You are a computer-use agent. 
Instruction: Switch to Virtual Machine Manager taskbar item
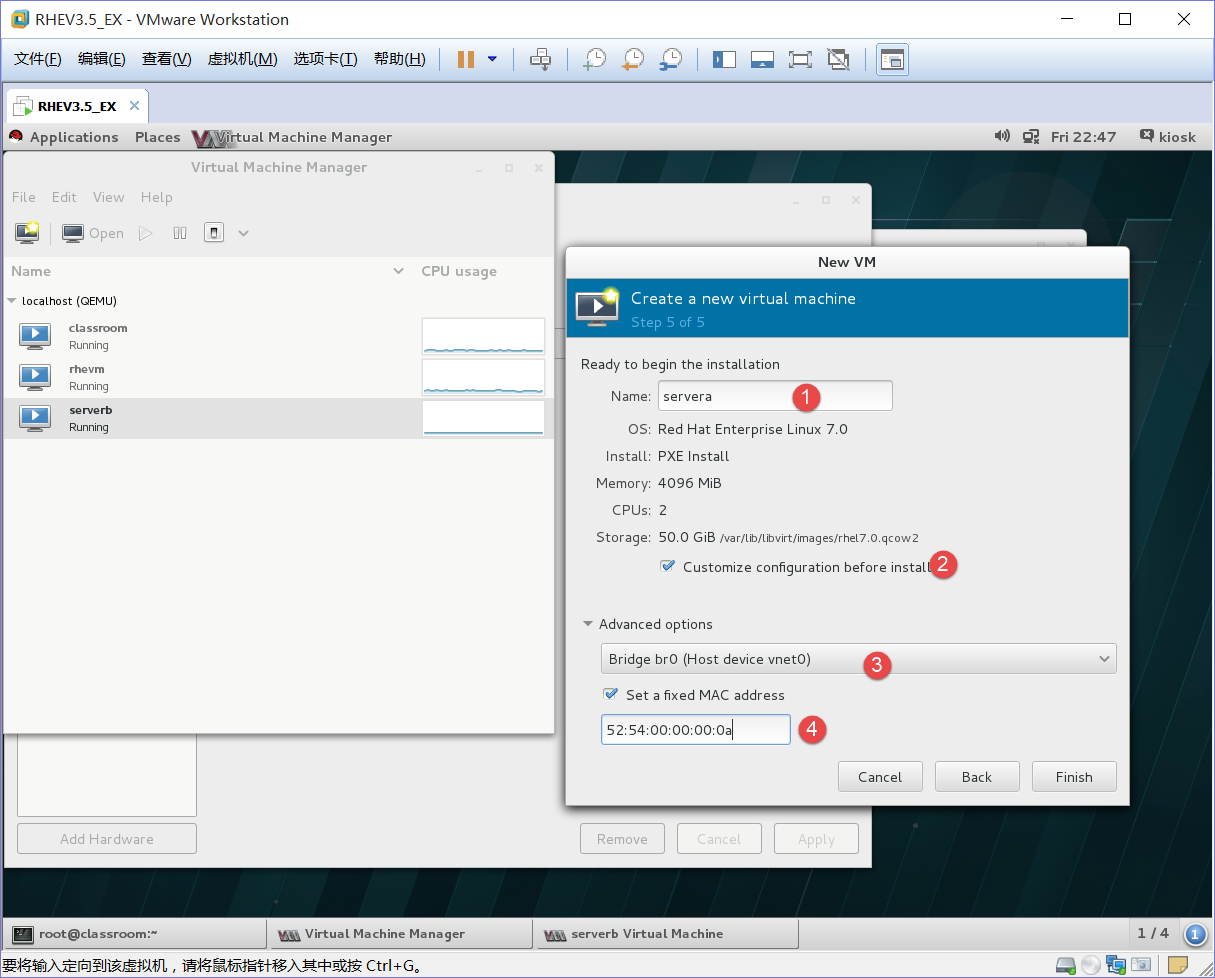[401, 934]
